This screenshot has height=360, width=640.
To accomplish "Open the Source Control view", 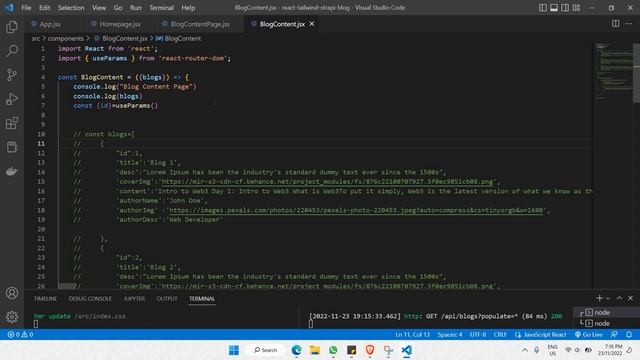I will [12, 75].
